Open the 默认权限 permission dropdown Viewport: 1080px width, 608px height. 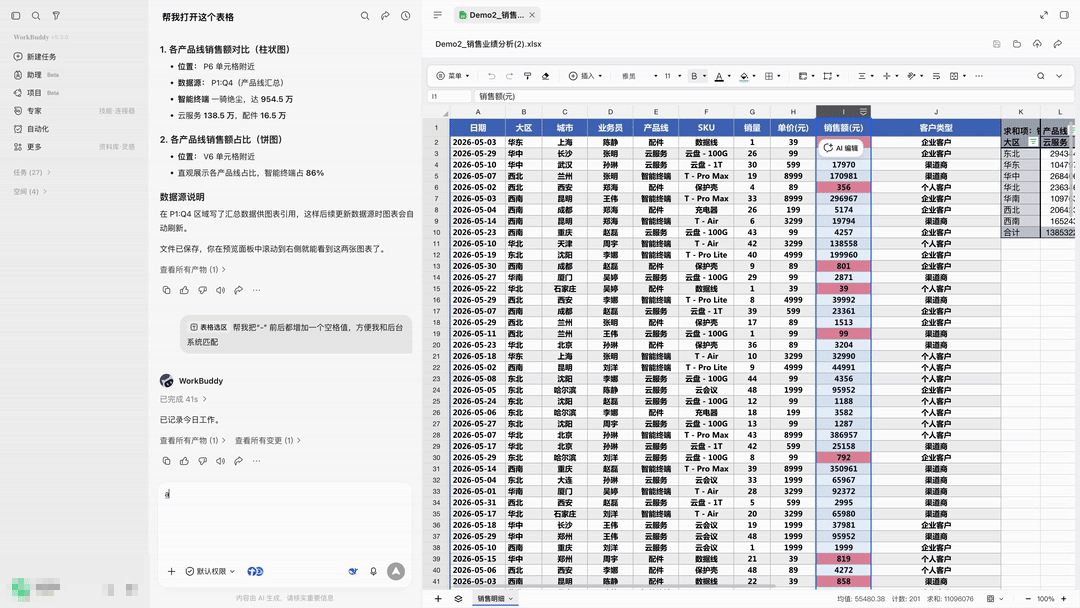210,572
